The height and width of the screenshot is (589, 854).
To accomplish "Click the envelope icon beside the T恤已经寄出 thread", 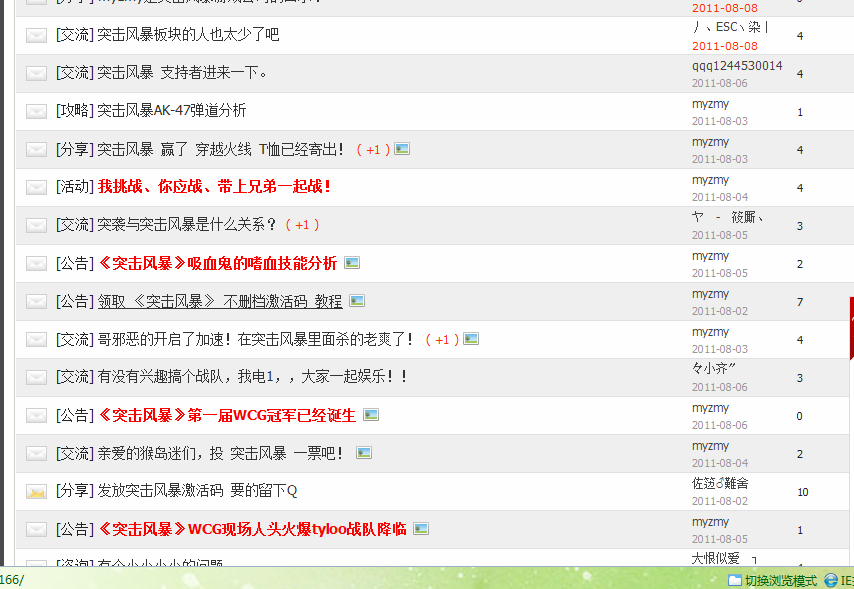I will (x=36, y=149).
